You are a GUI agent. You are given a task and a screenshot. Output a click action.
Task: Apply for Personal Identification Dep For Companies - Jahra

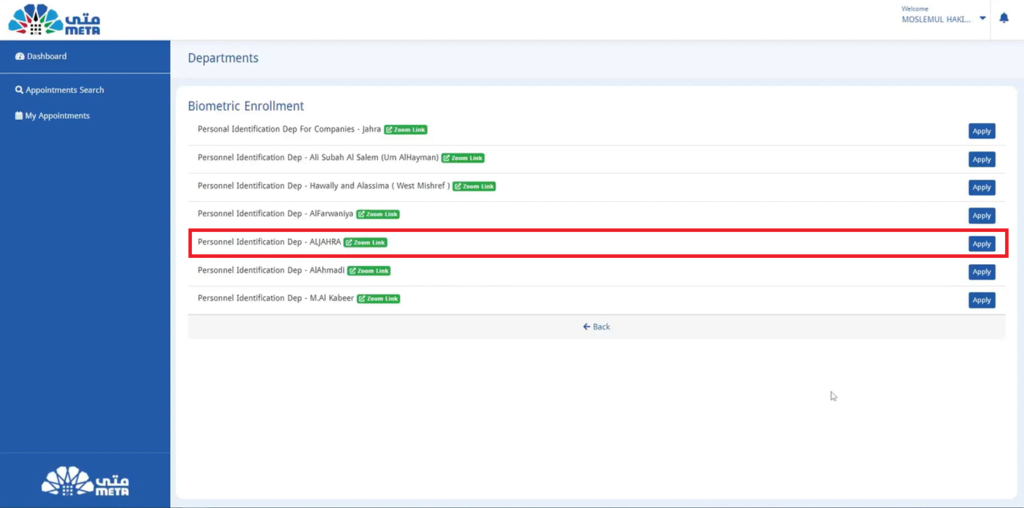981,131
